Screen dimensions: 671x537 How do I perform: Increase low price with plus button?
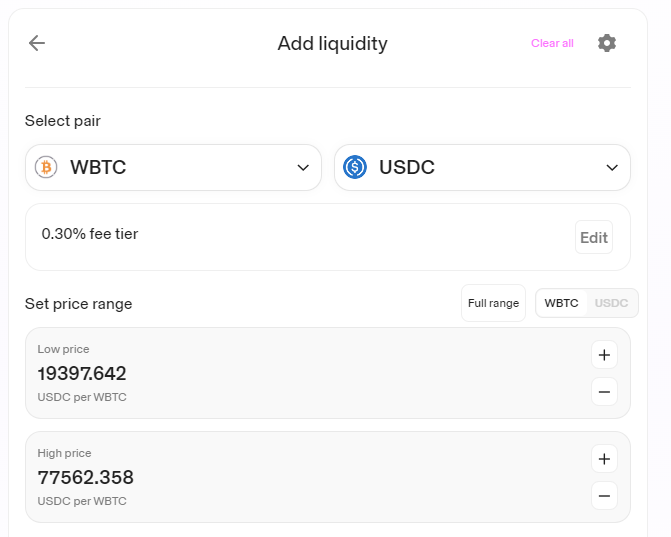click(x=604, y=355)
